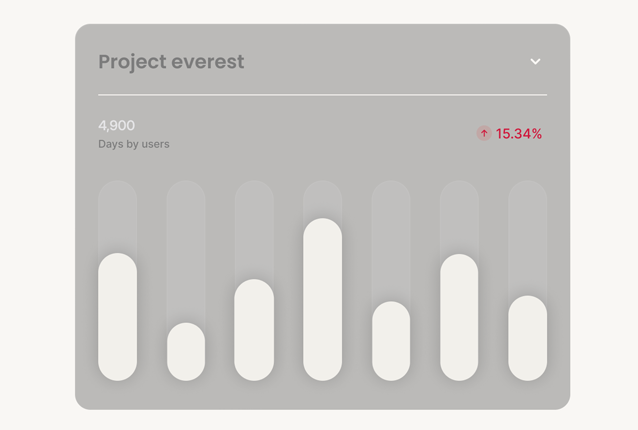Click the Days by users label

click(134, 144)
